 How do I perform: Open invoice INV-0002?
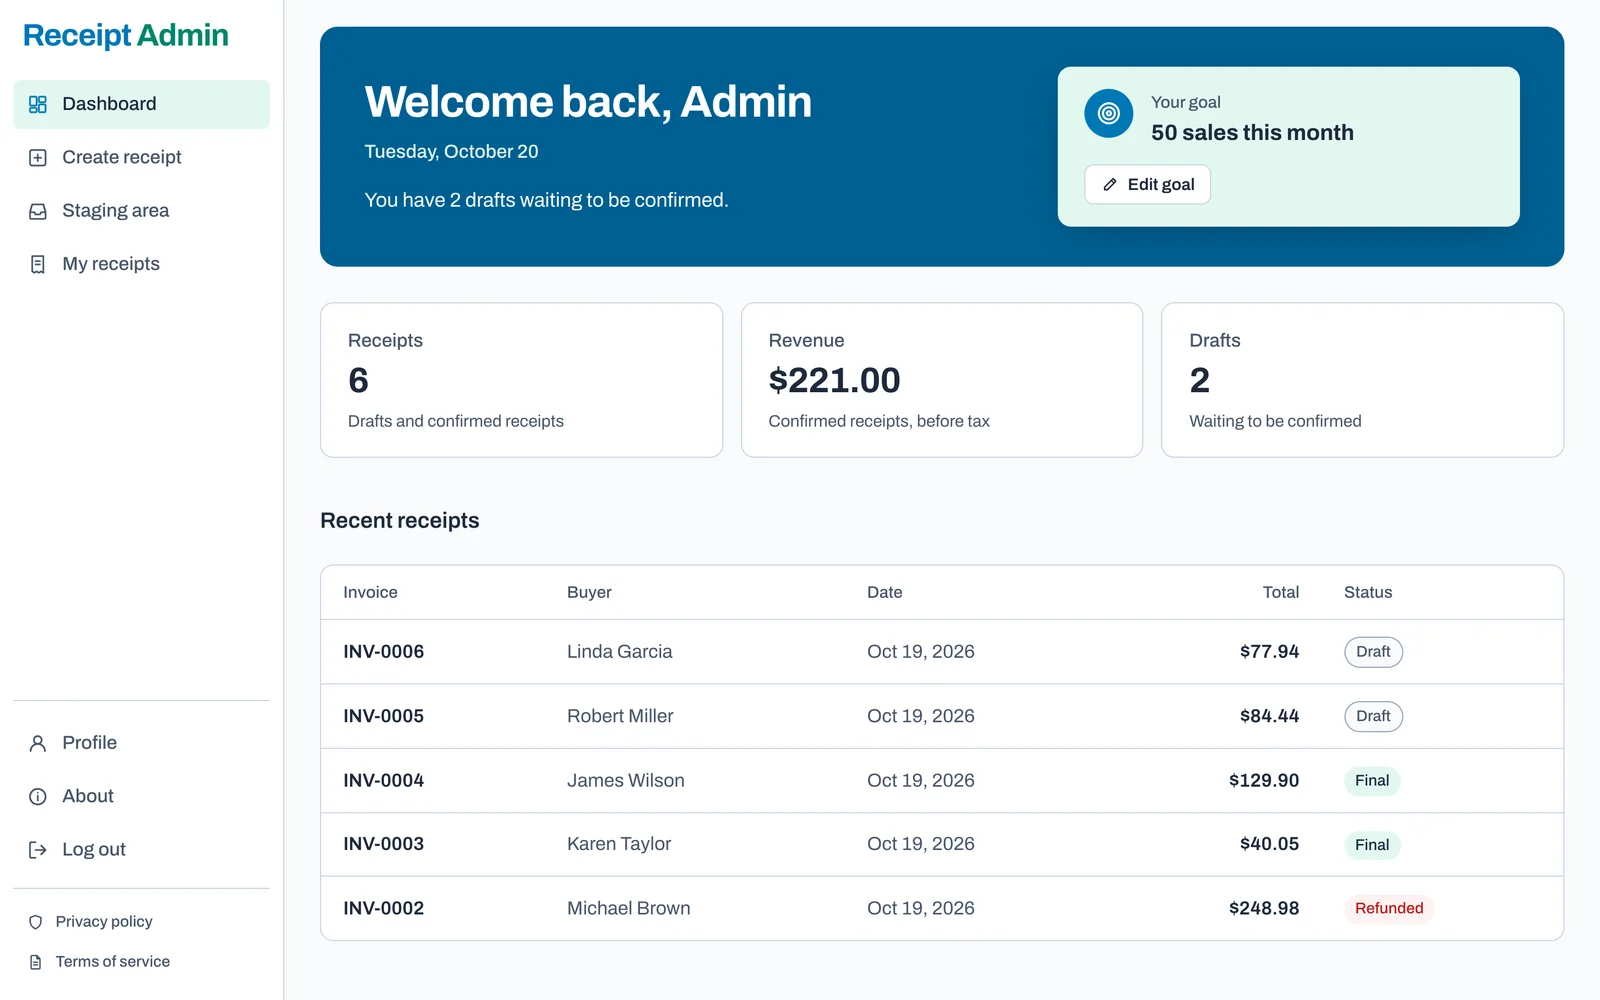[384, 909]
